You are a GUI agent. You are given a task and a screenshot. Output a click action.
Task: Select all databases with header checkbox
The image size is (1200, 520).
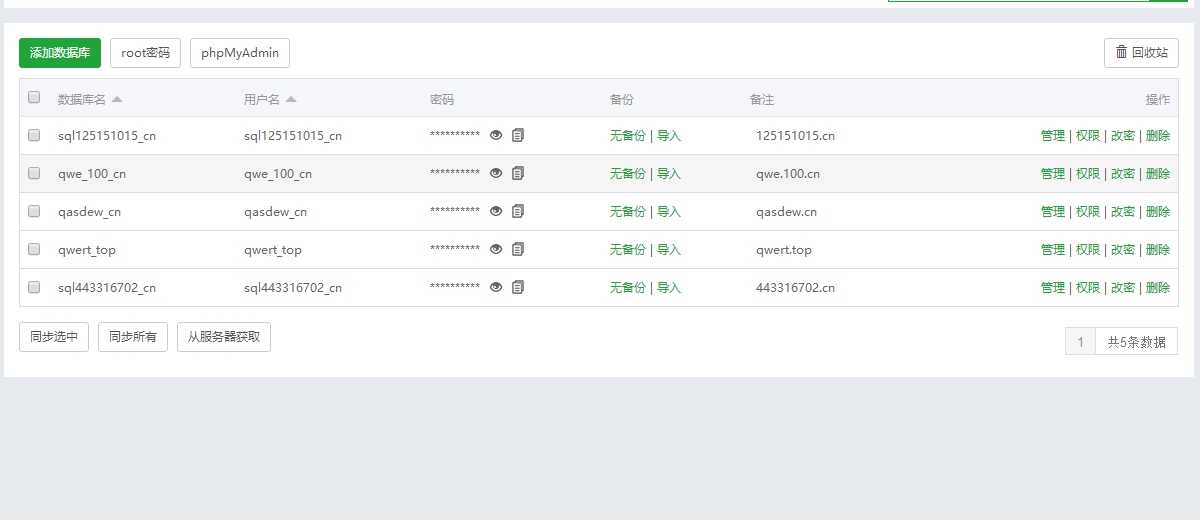click(34, 98)
